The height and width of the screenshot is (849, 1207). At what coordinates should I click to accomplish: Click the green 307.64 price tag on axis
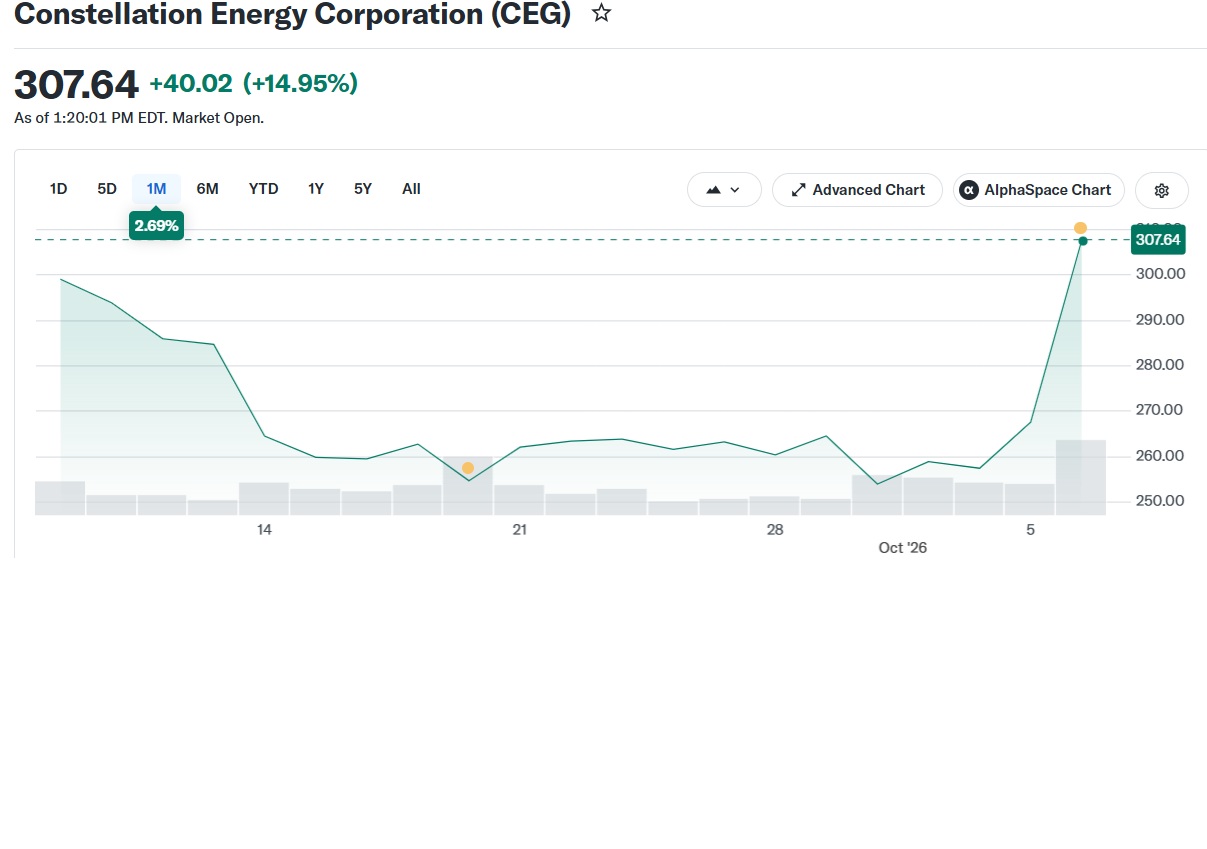coord(1158,240)
